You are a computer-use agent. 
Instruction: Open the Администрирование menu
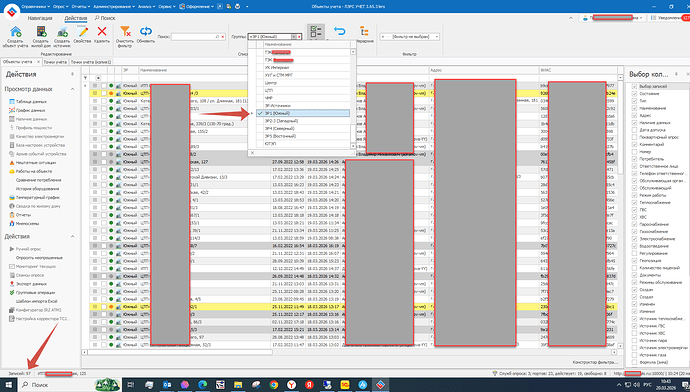tap(114, 7)
